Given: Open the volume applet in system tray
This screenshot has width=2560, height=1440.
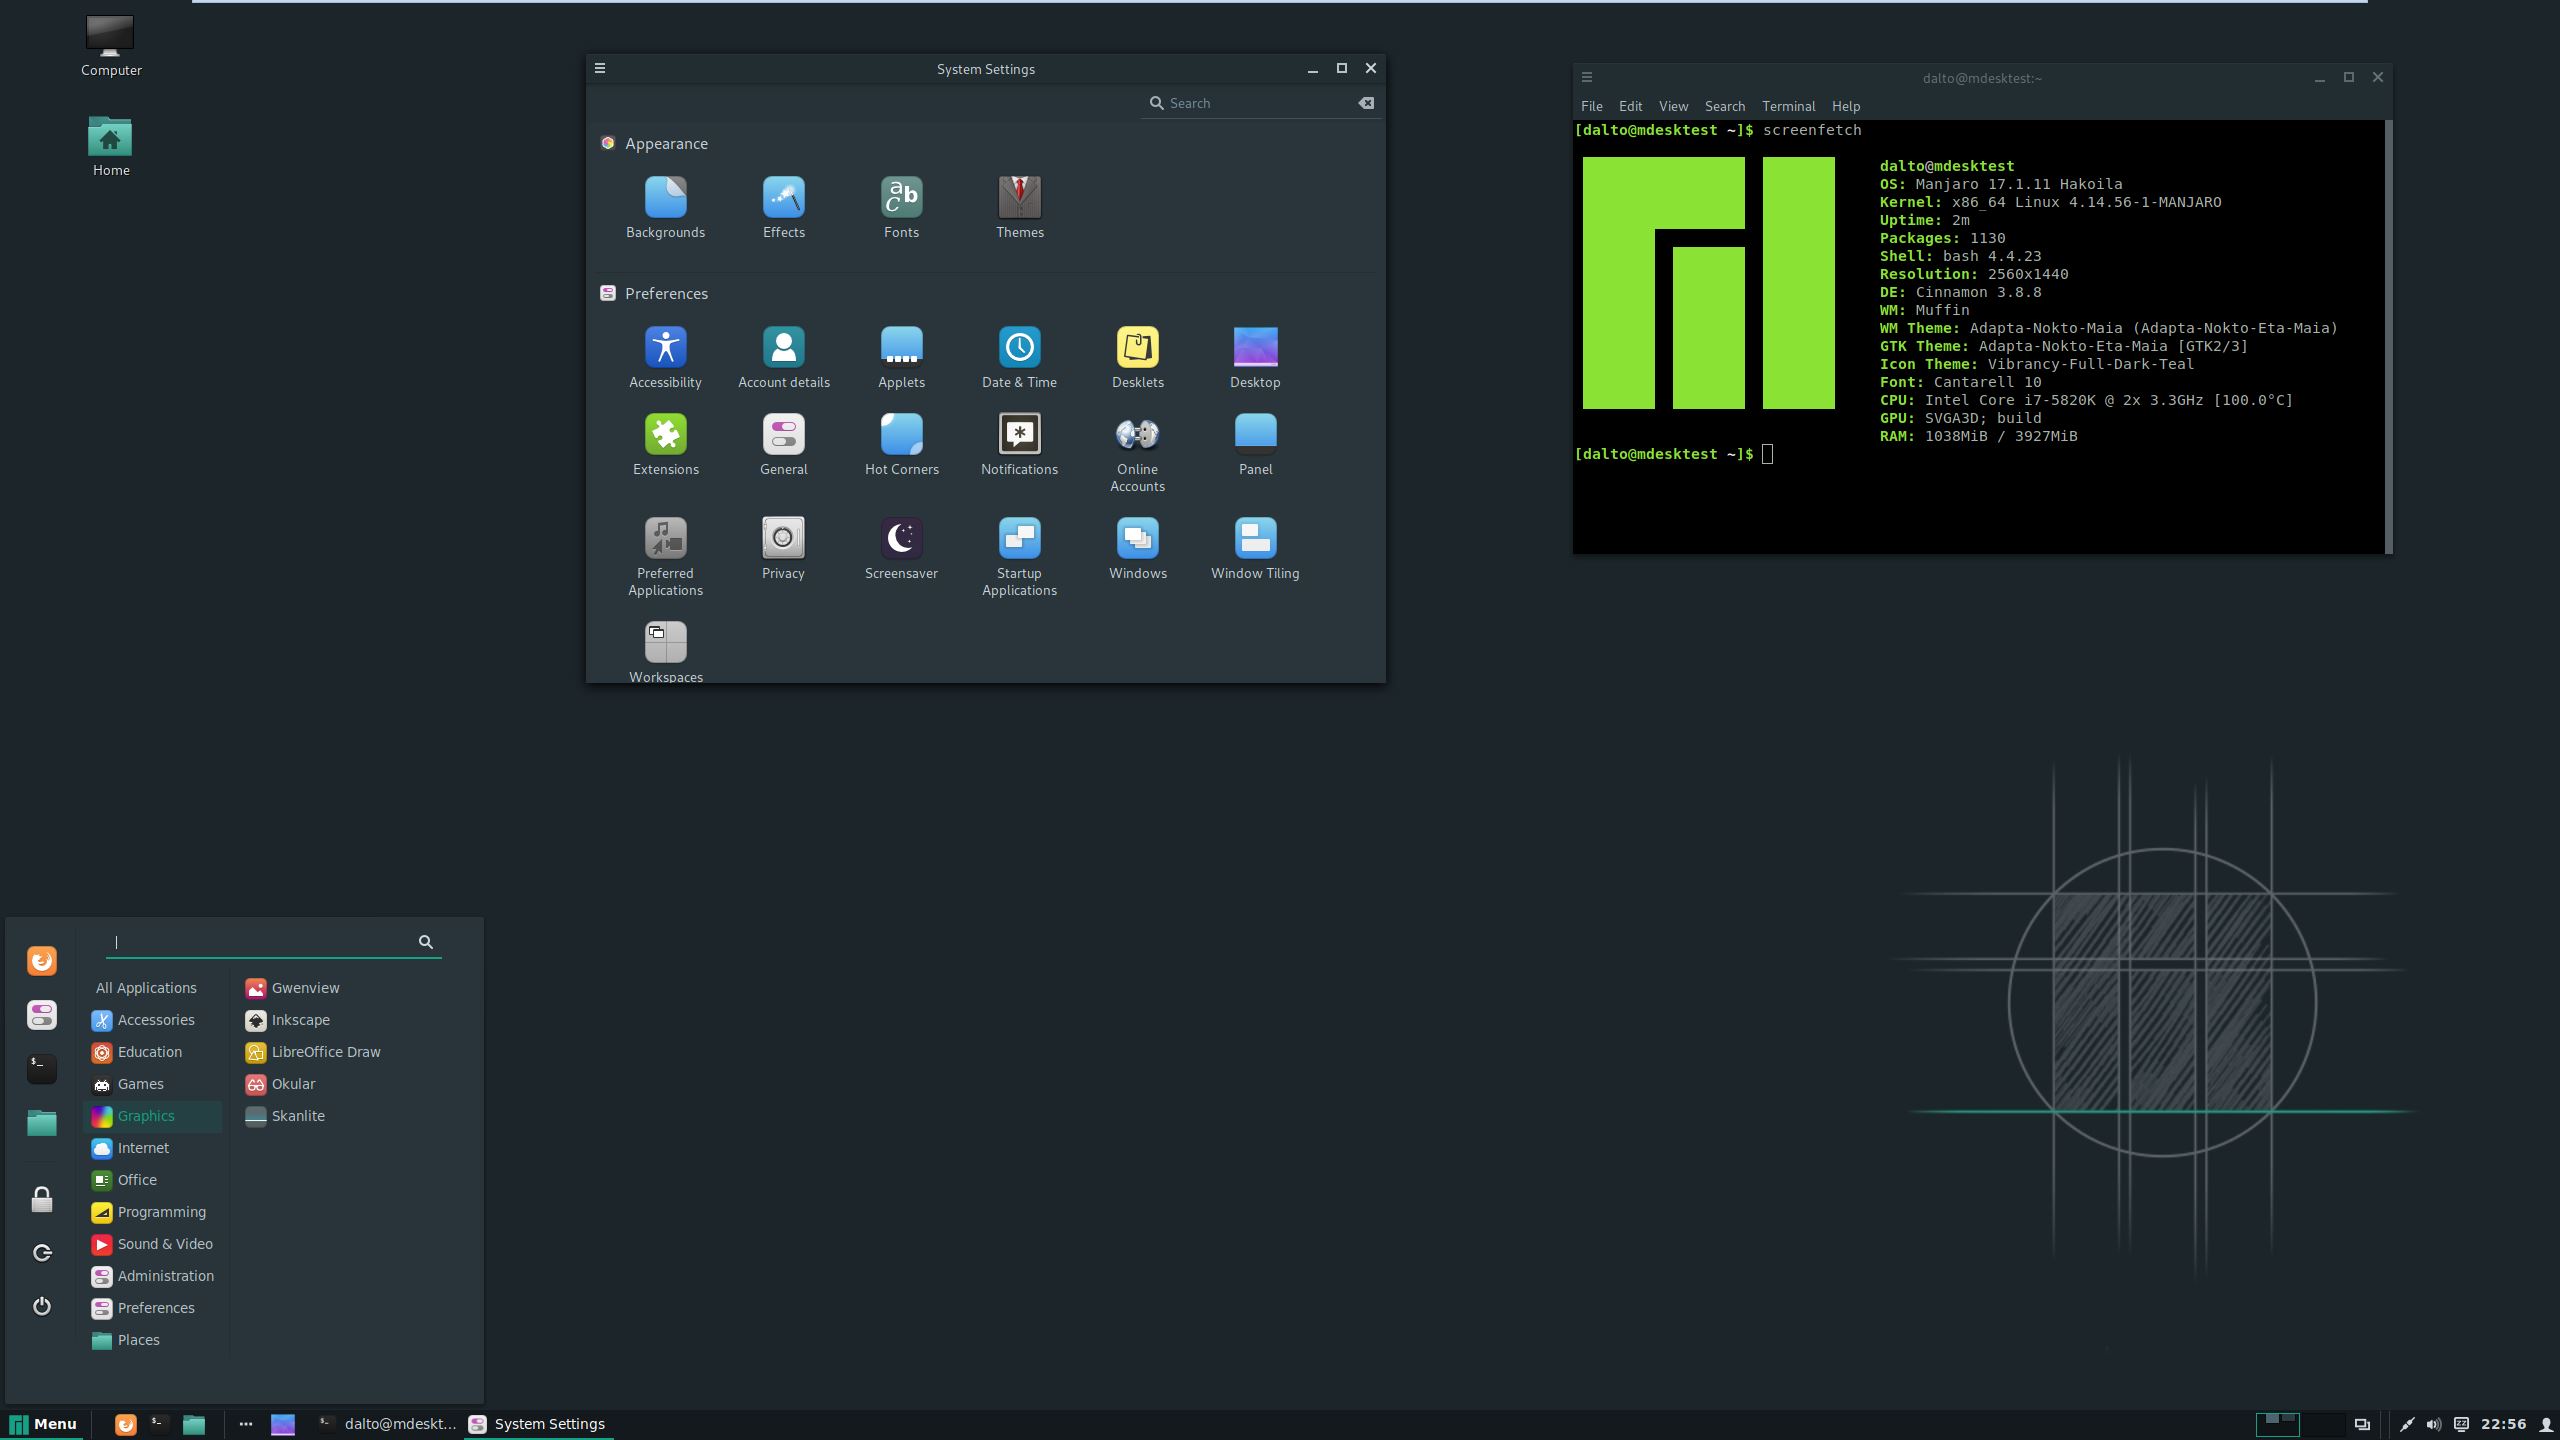Looking at the screenshot, I should pyautogui.click(x=2433, y=1424).
